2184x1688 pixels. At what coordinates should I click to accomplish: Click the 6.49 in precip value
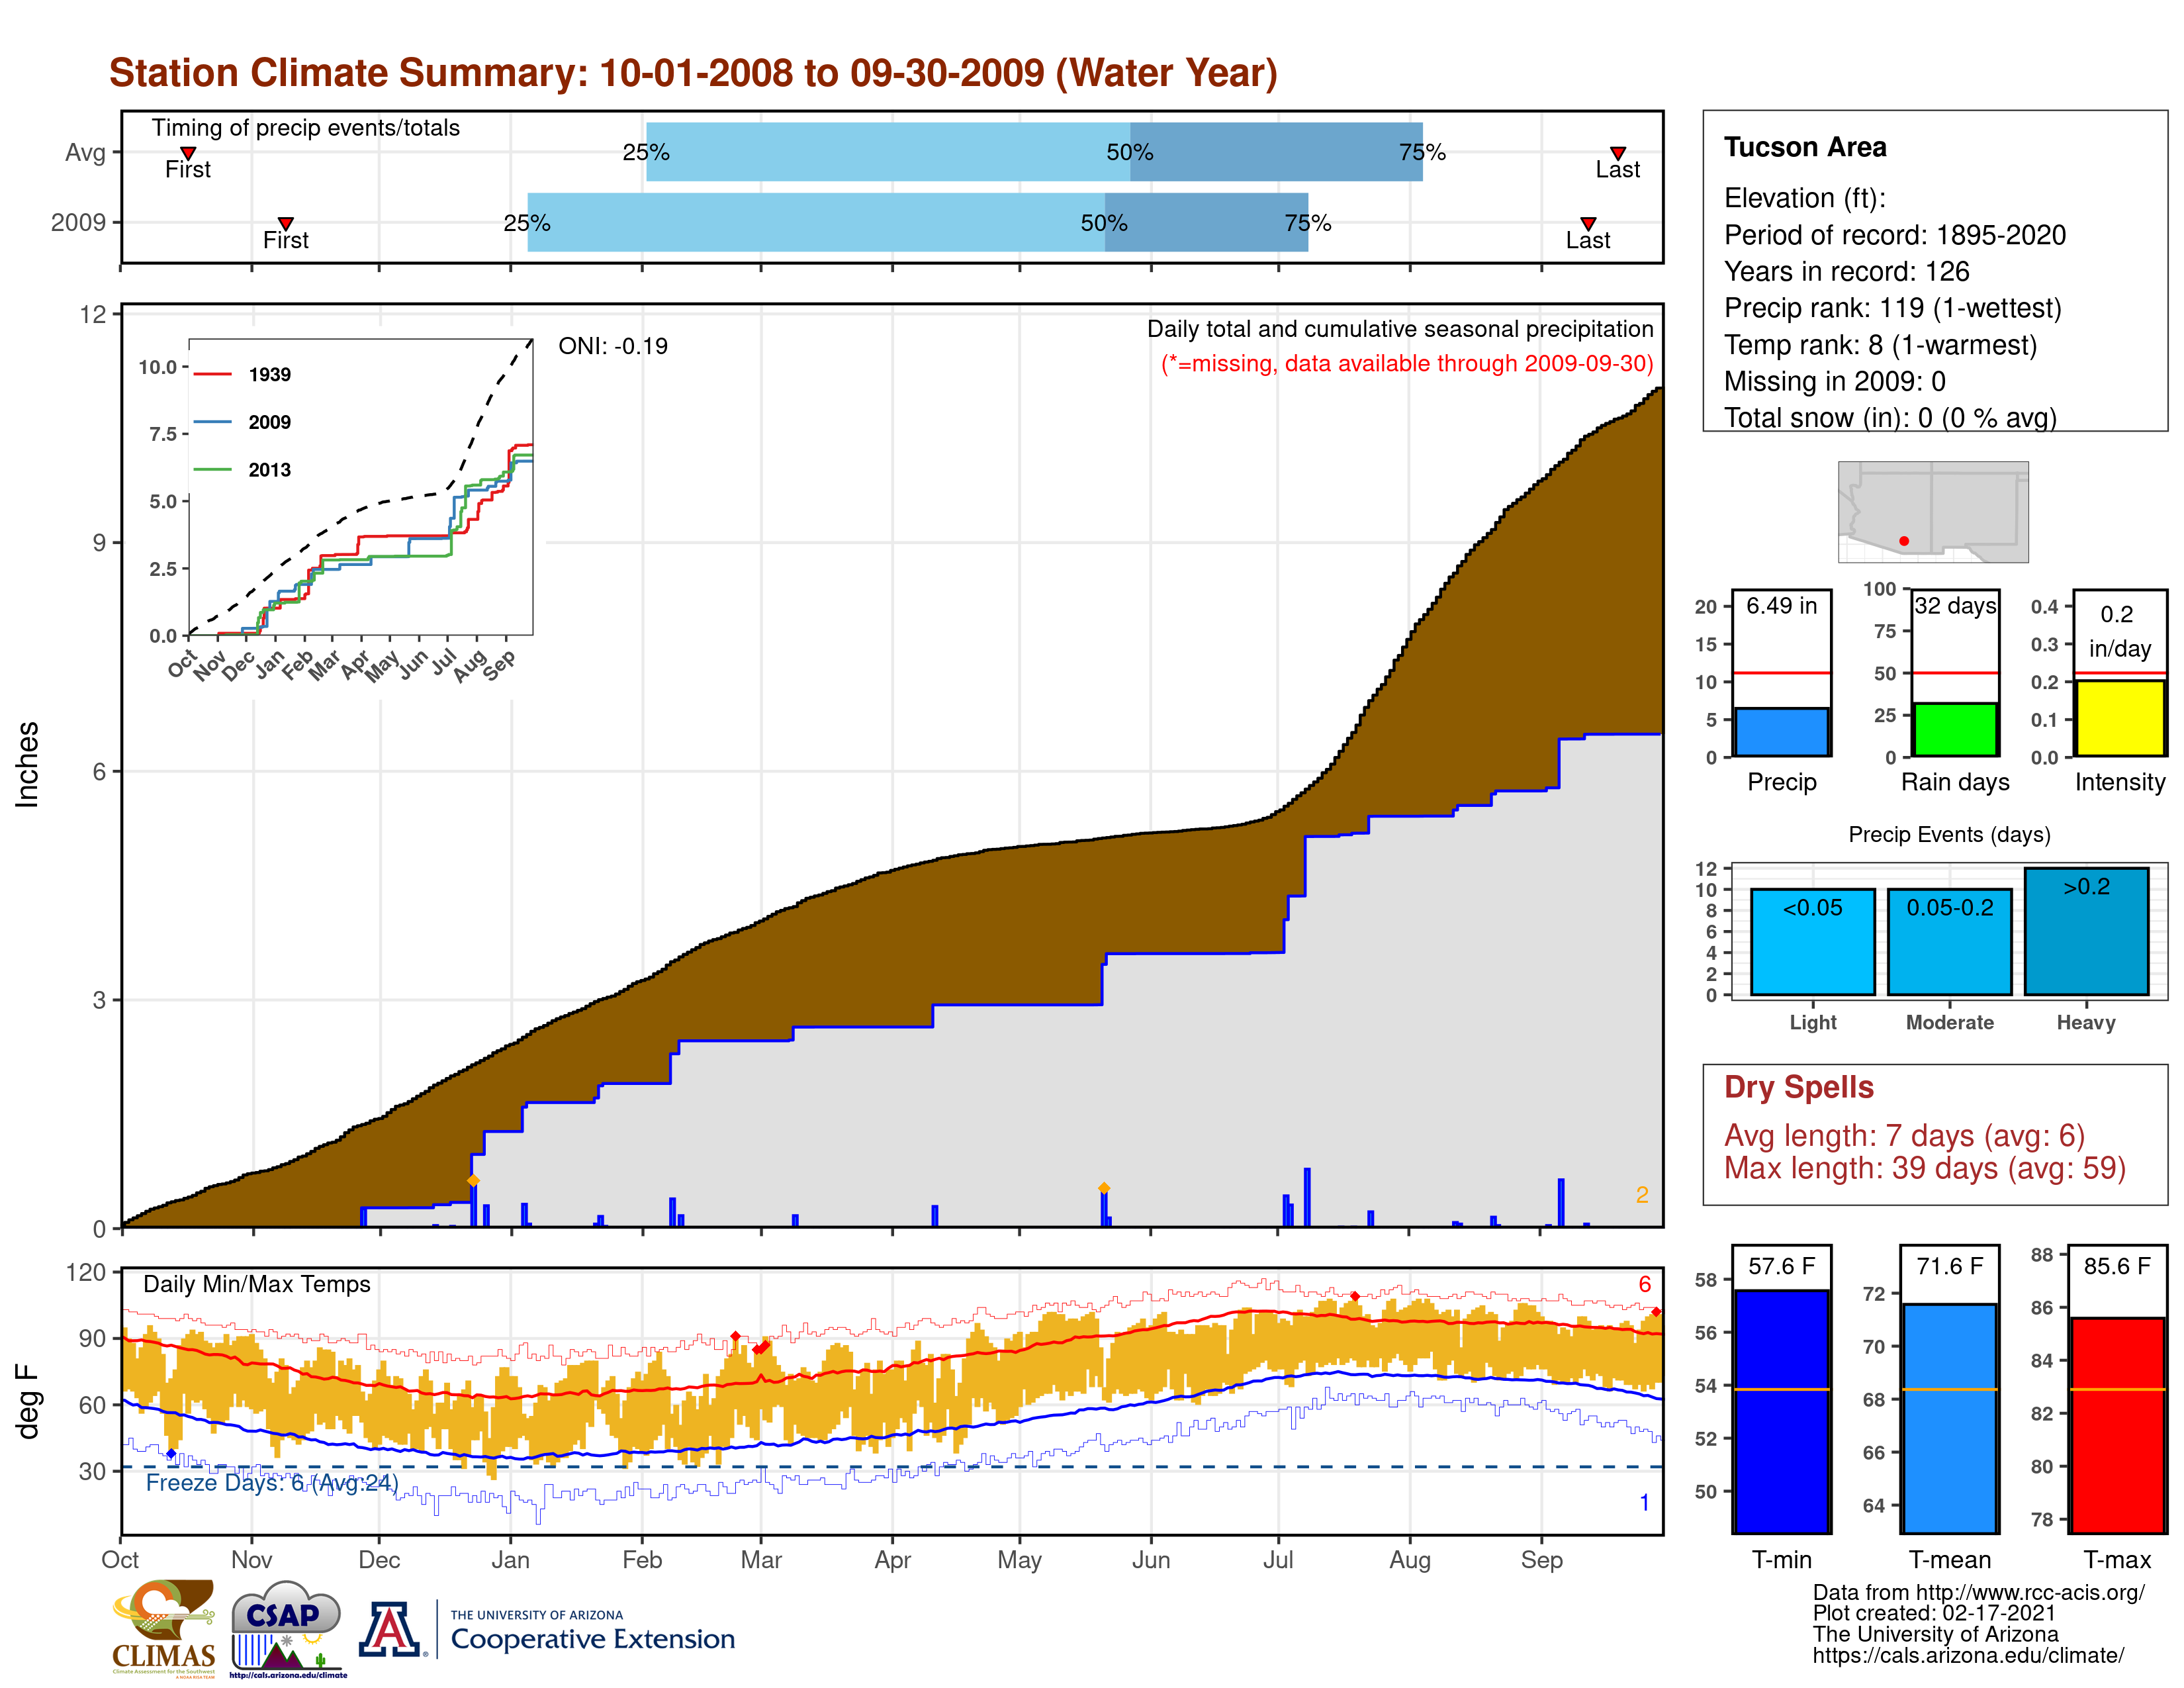click(1782, 606)
